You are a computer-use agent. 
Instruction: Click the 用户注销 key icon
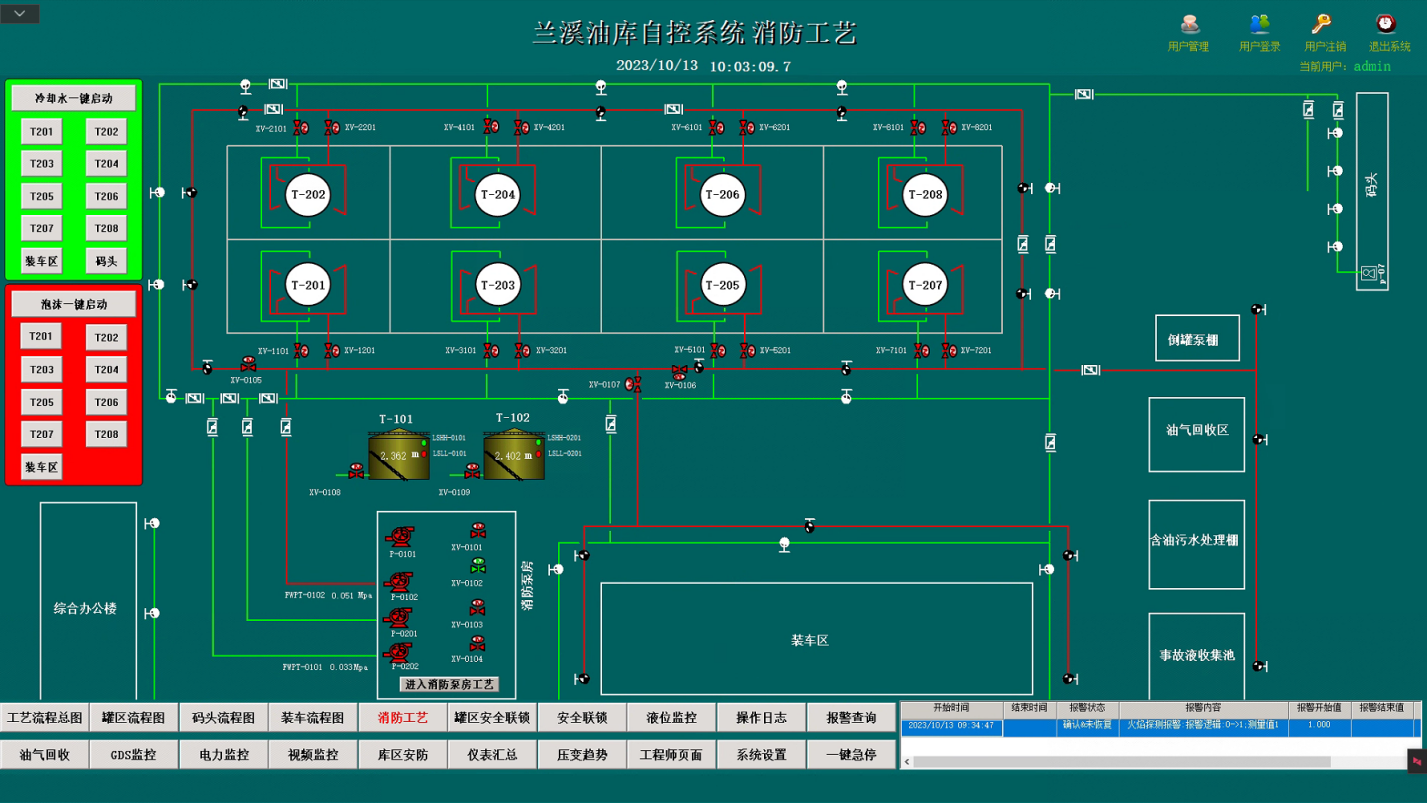[x=1322, y=24]
